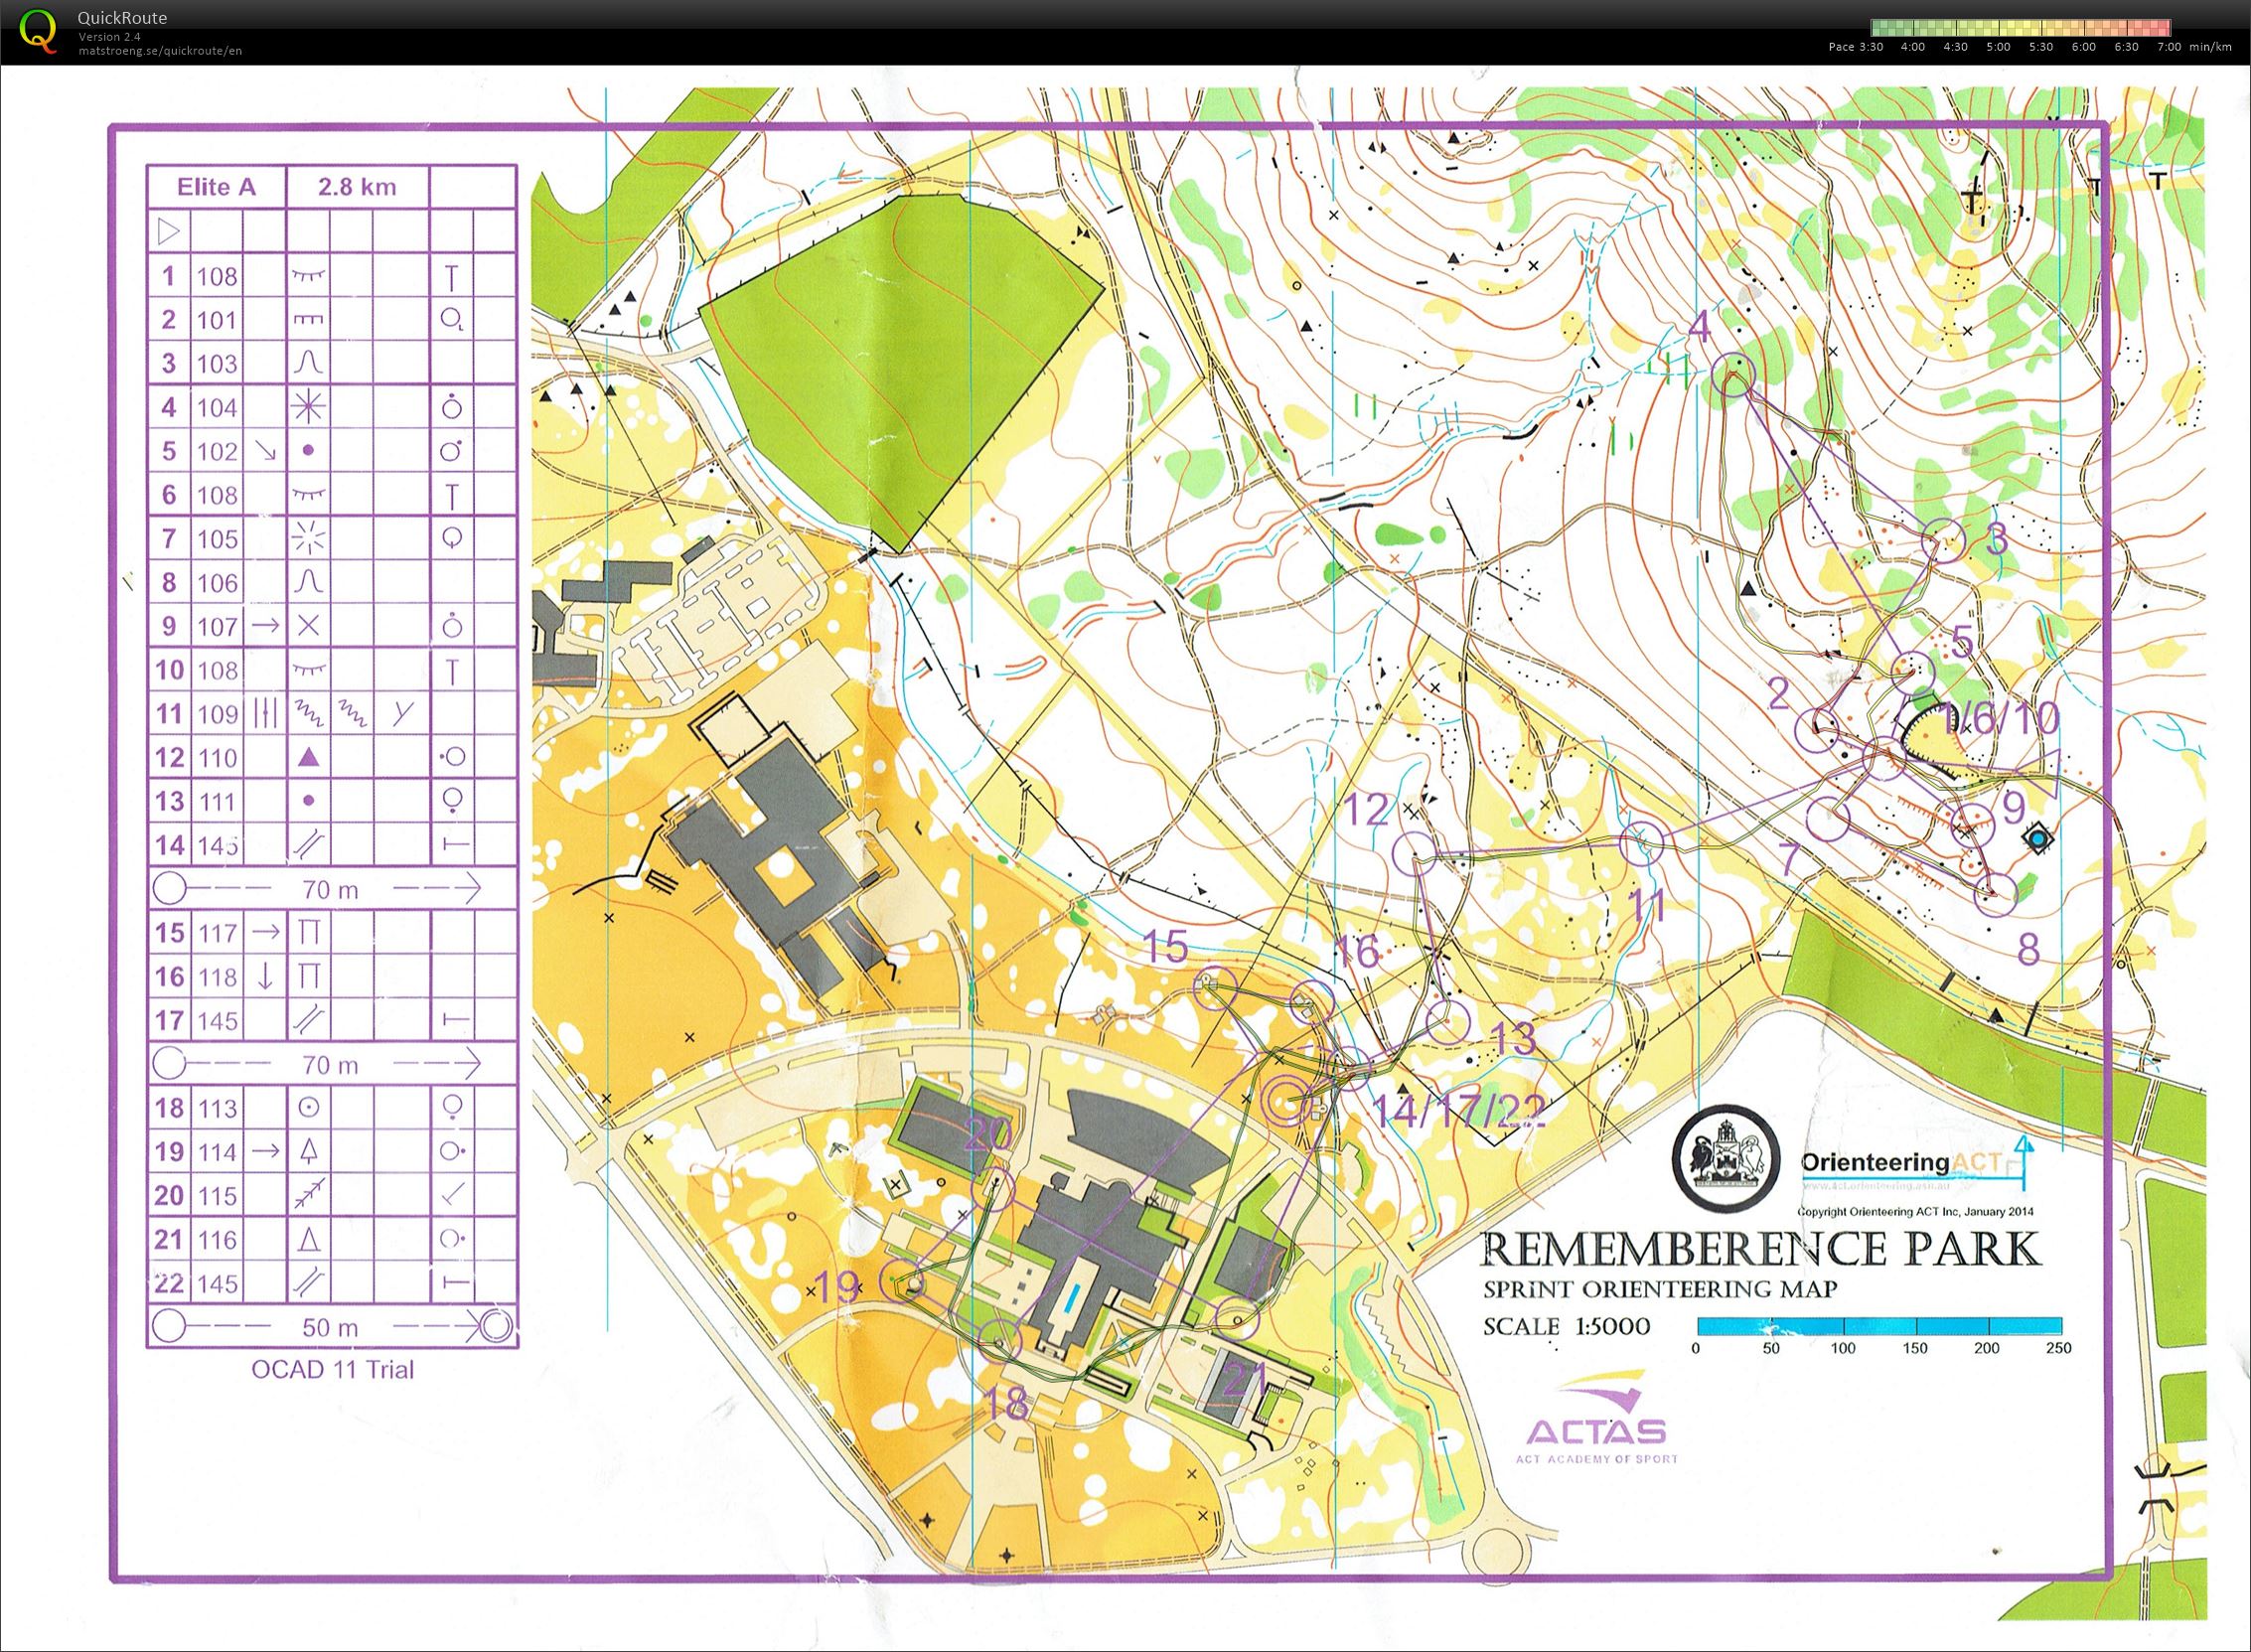Click control code 109 in row 11
Viewport: 2251px width, 1652px height.
(217, 714)
